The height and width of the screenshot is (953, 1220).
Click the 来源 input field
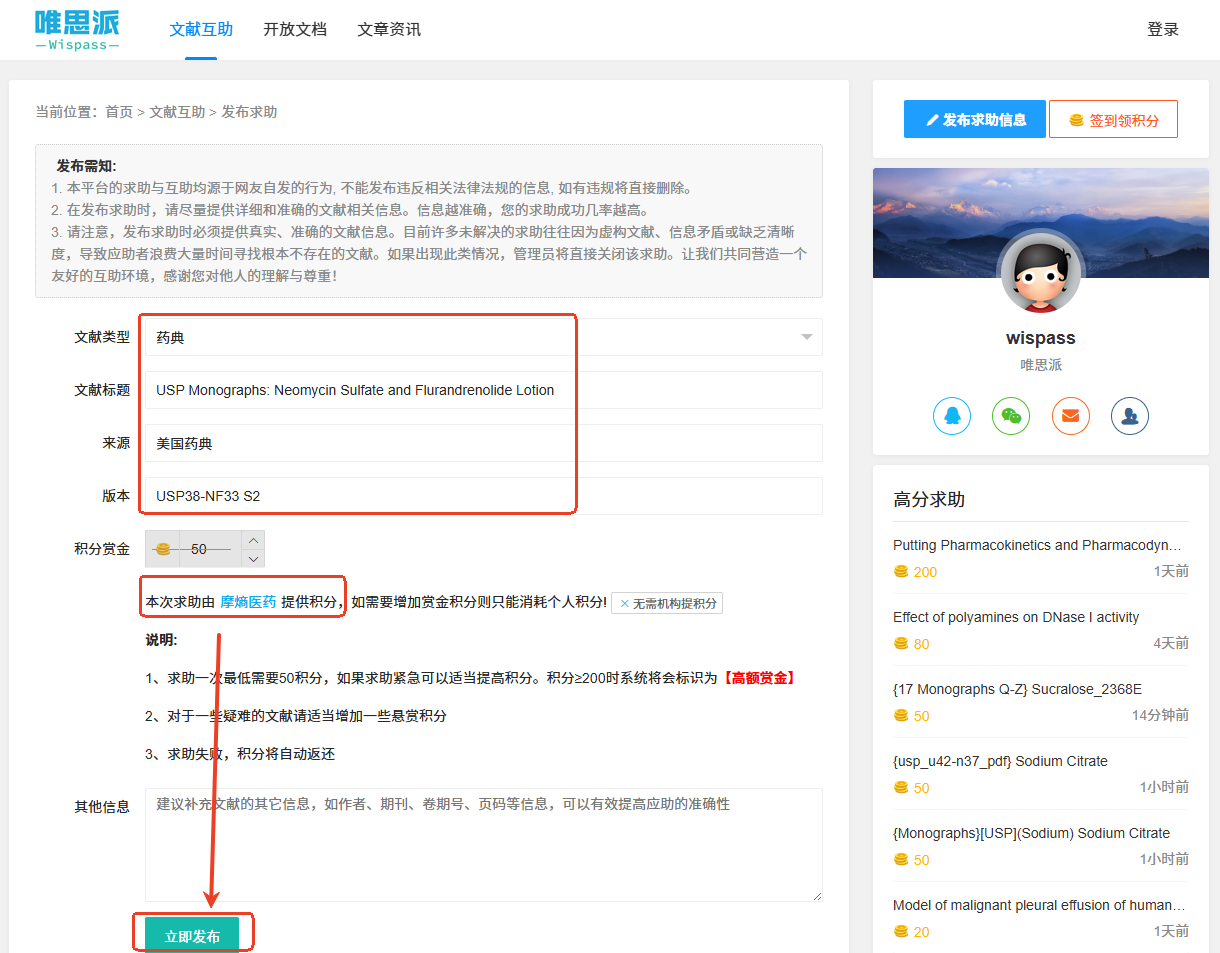(483, 443)
